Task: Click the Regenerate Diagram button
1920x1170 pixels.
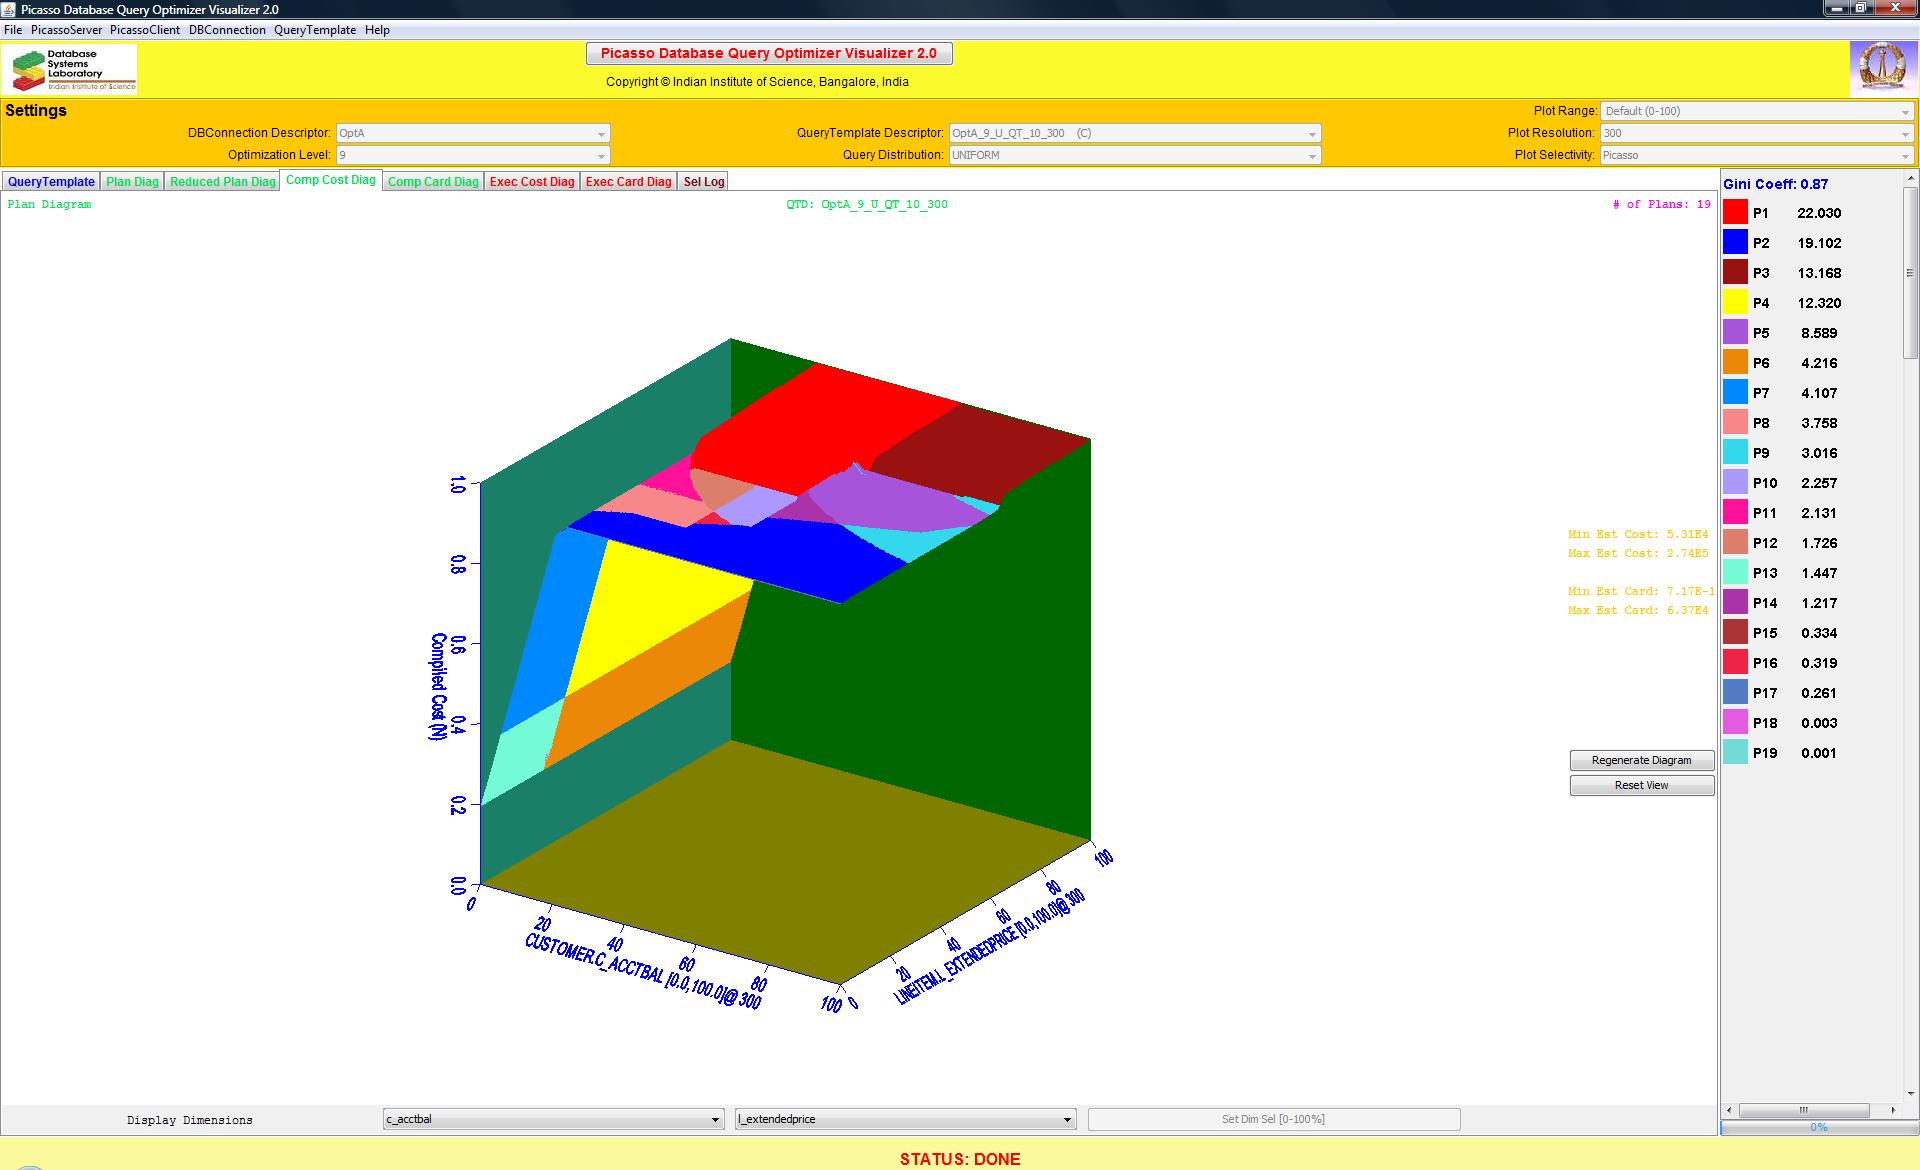Action: point(1641,760)
